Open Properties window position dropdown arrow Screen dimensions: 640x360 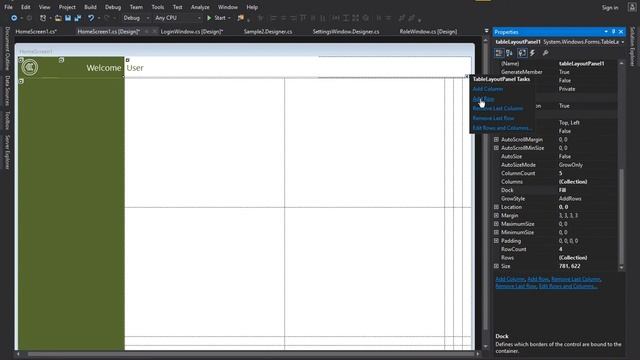coord(606,32)
